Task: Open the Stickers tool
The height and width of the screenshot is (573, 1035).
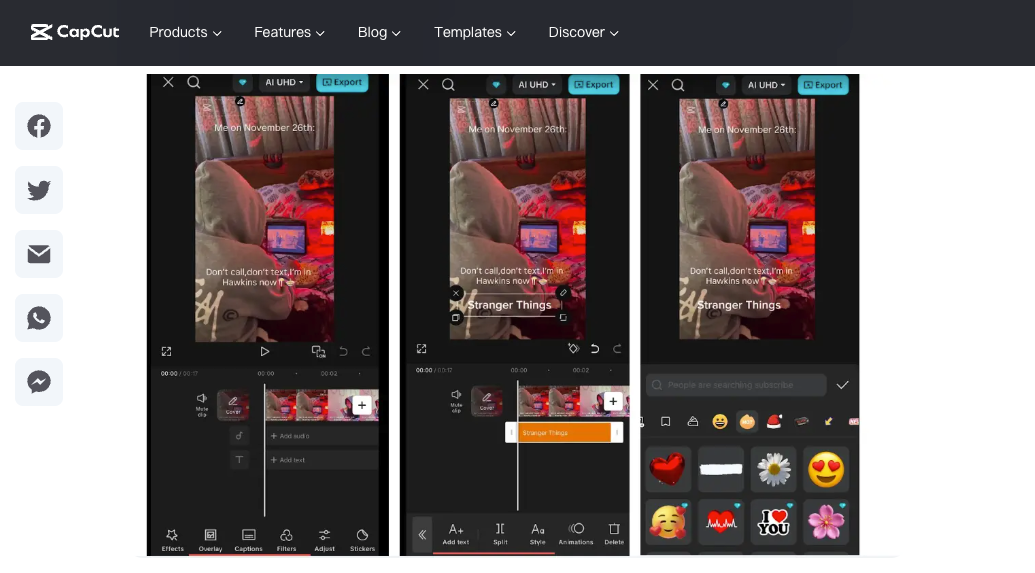Action: pyautogui.click(x=362, y=539)
